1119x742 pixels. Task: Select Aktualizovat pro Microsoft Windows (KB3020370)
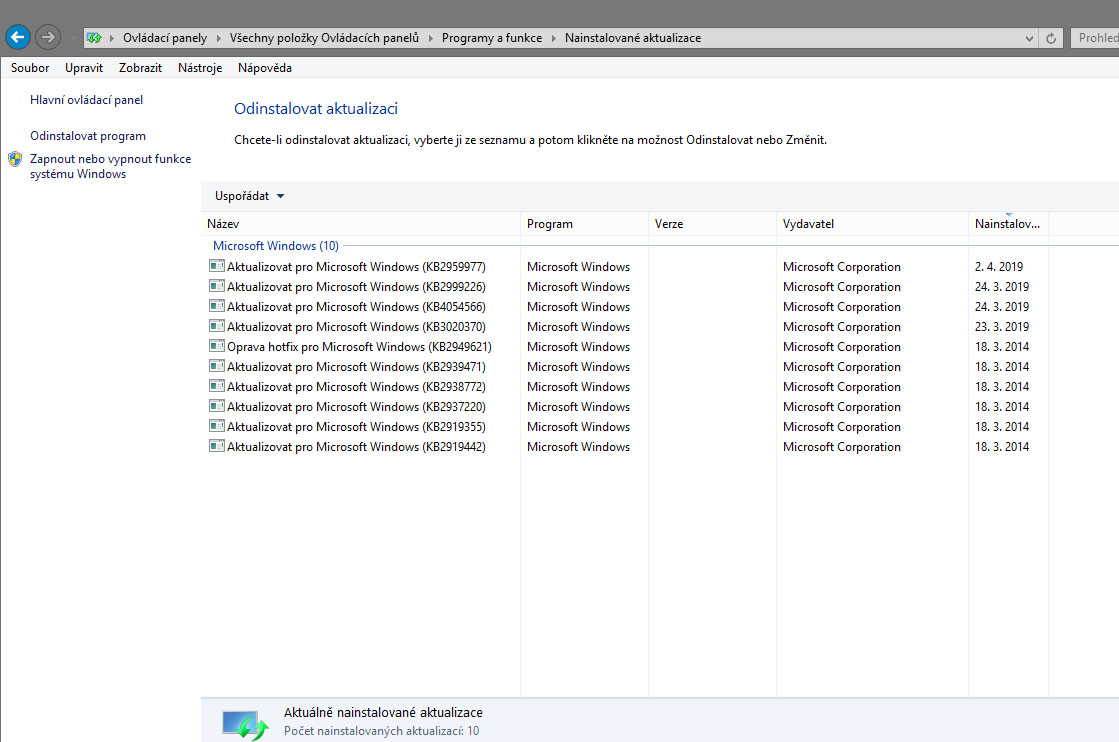tap(356, 326)
